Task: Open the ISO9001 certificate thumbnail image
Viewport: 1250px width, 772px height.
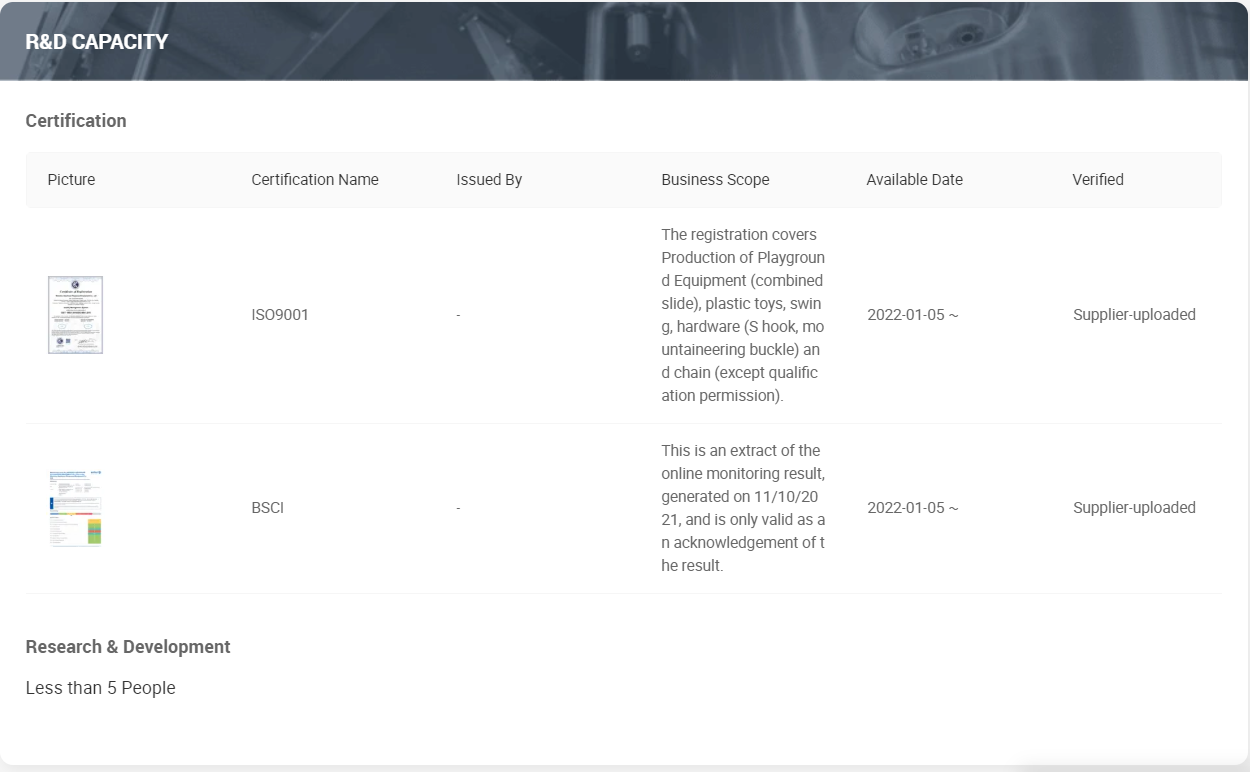Action: click(75, 315)
